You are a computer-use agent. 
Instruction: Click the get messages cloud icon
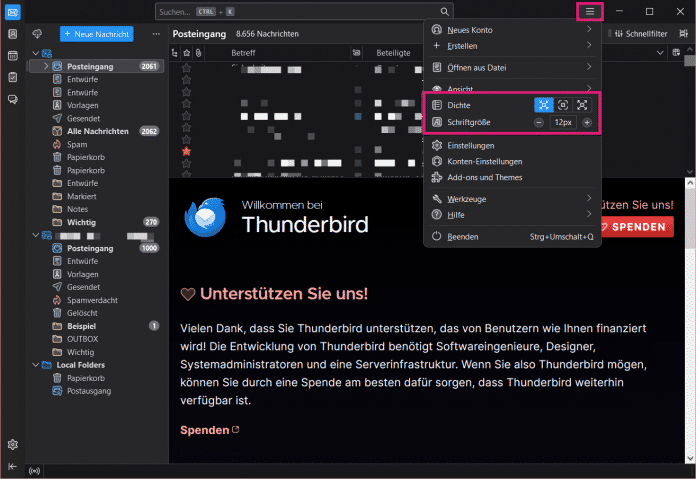[37, 34]
